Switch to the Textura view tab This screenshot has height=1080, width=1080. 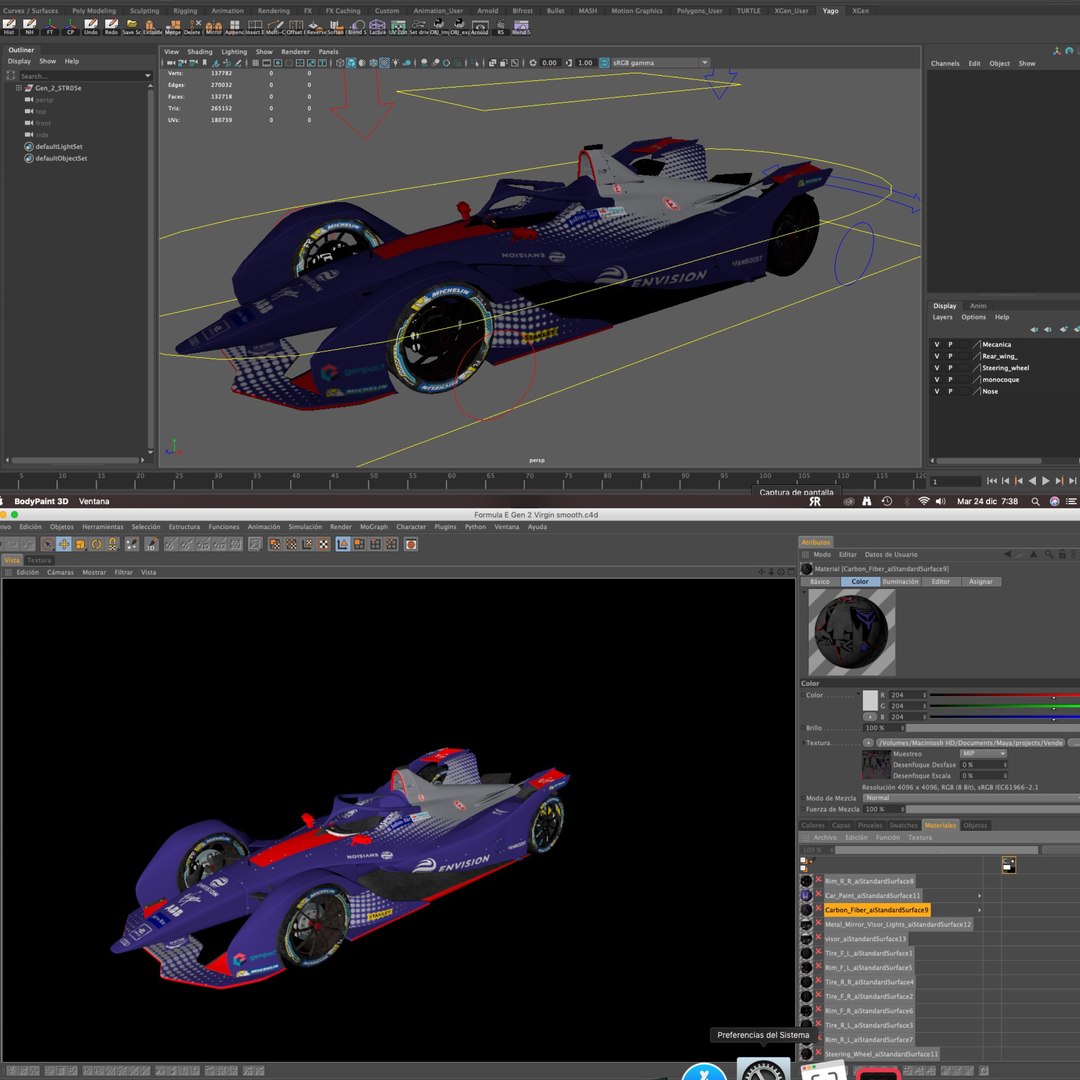tap(39, 560)
